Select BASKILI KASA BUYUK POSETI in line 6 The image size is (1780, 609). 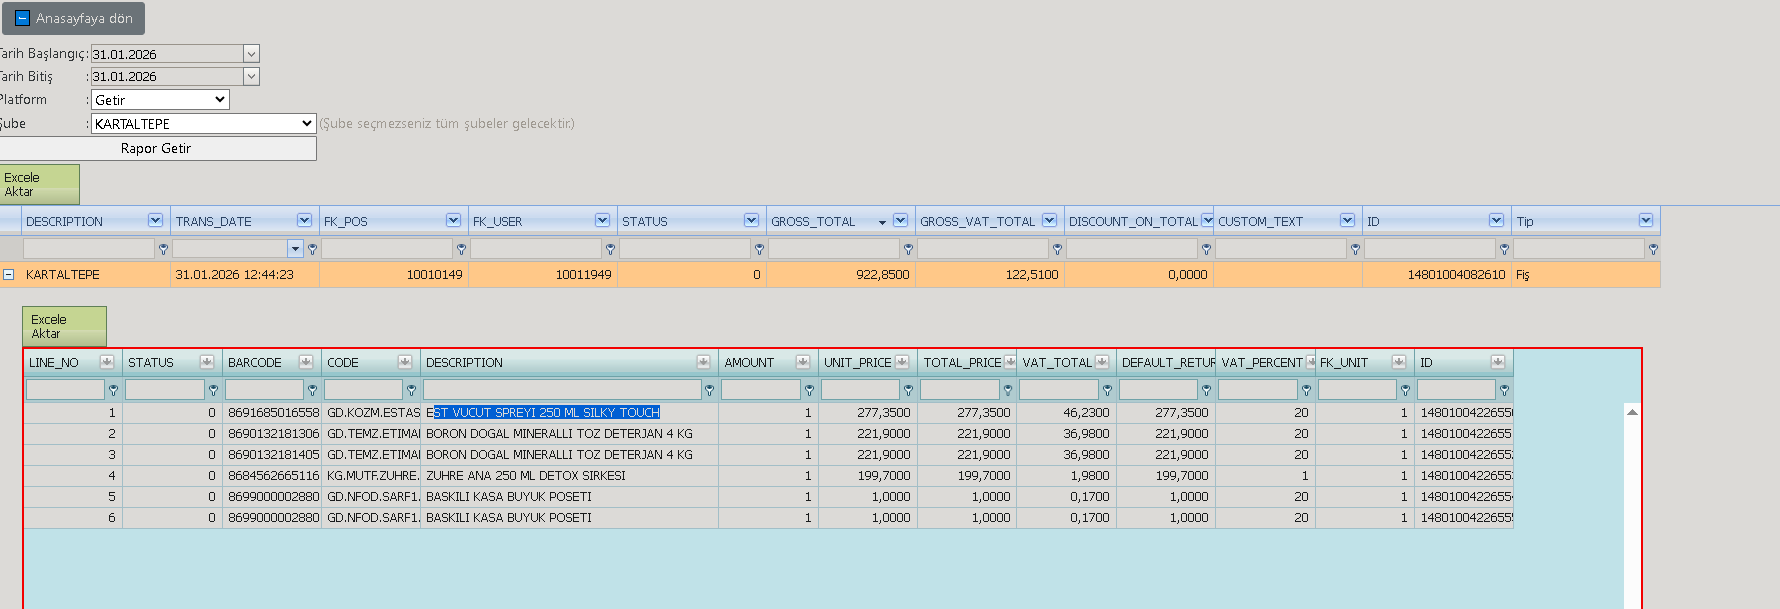click(x=570, y=517)
